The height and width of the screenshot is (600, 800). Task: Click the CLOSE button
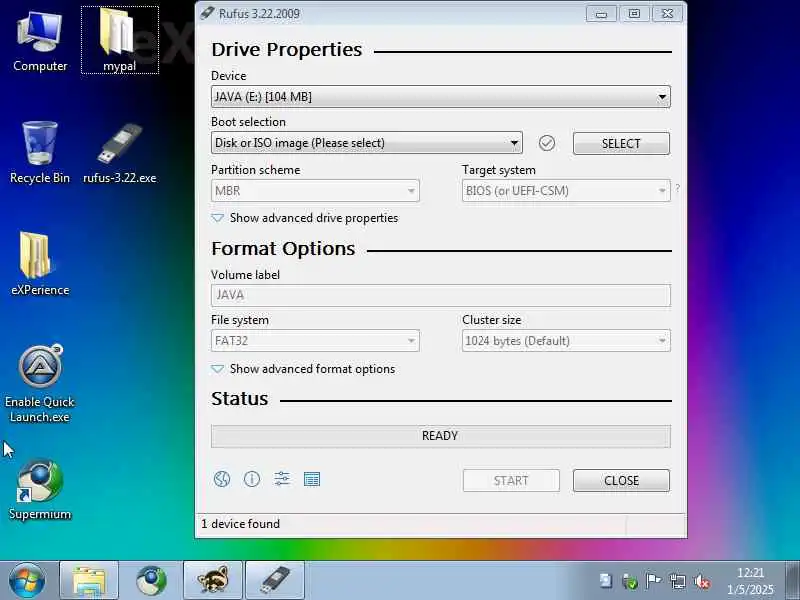point(621,481)
